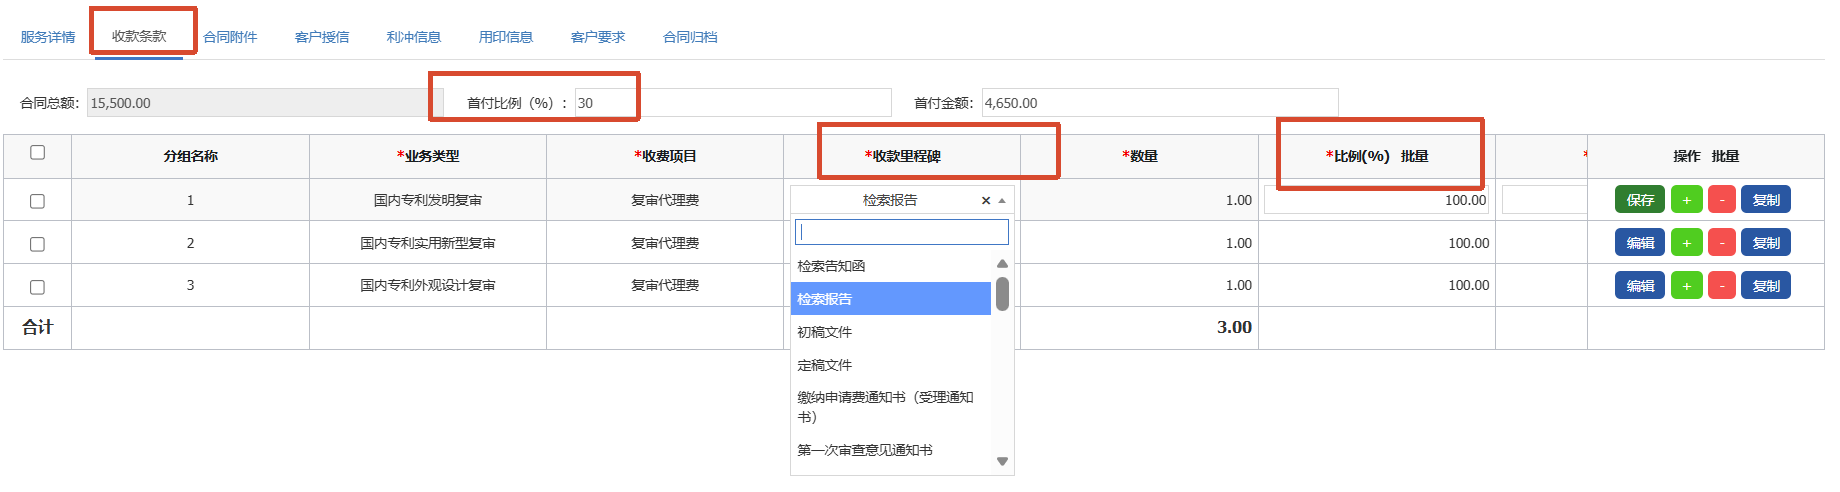Viewport: 1840px width, 492px height.
Task: Collapse the 收款里程碑 dropdown arrow
Action: (1002, 201)
